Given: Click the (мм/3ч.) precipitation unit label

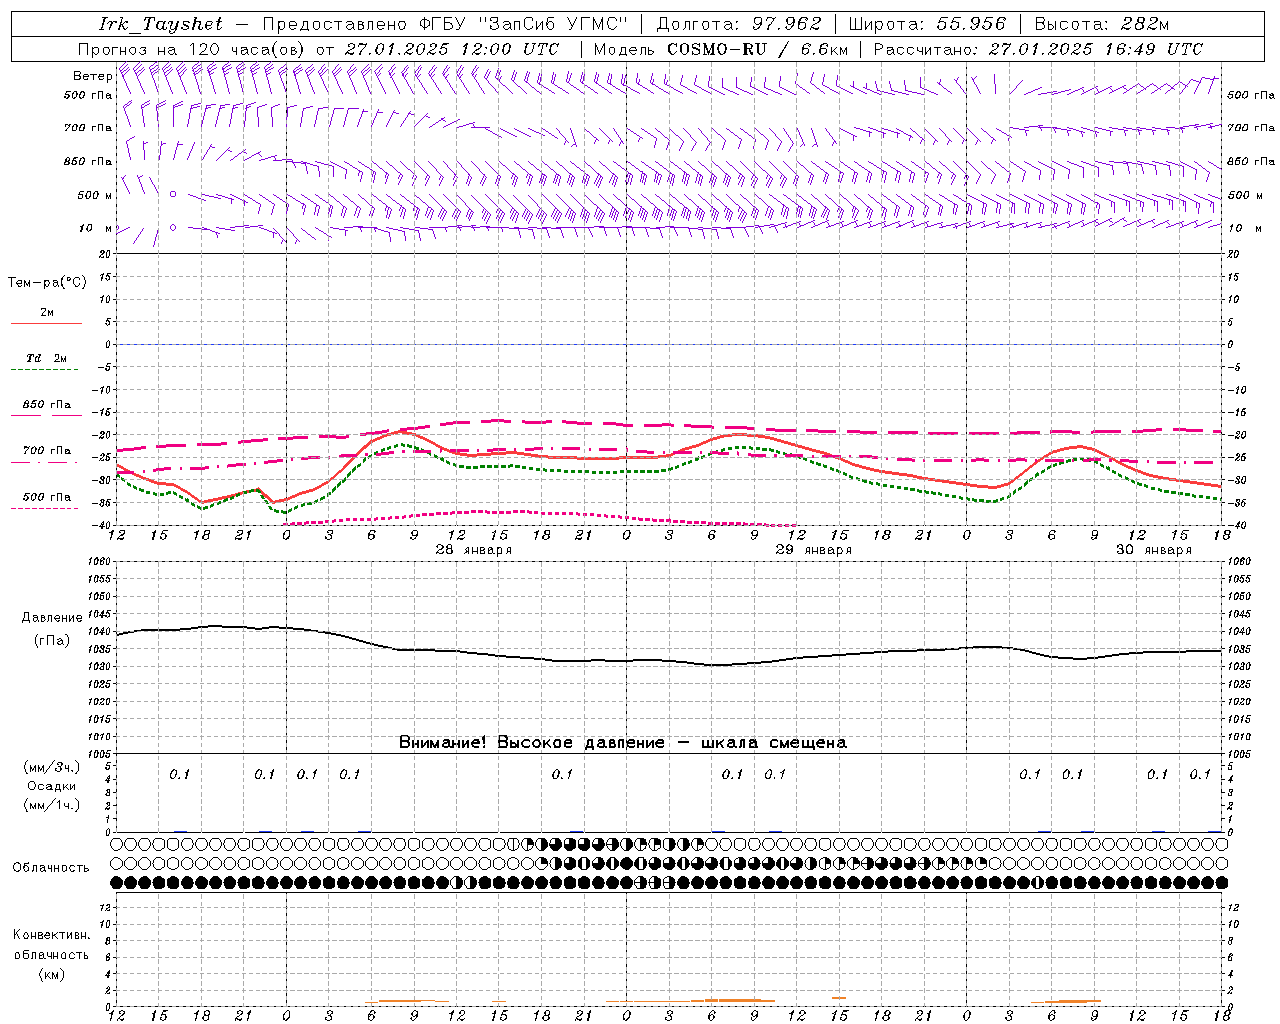Looking at the screenshot, I should (x=52, y=767).
